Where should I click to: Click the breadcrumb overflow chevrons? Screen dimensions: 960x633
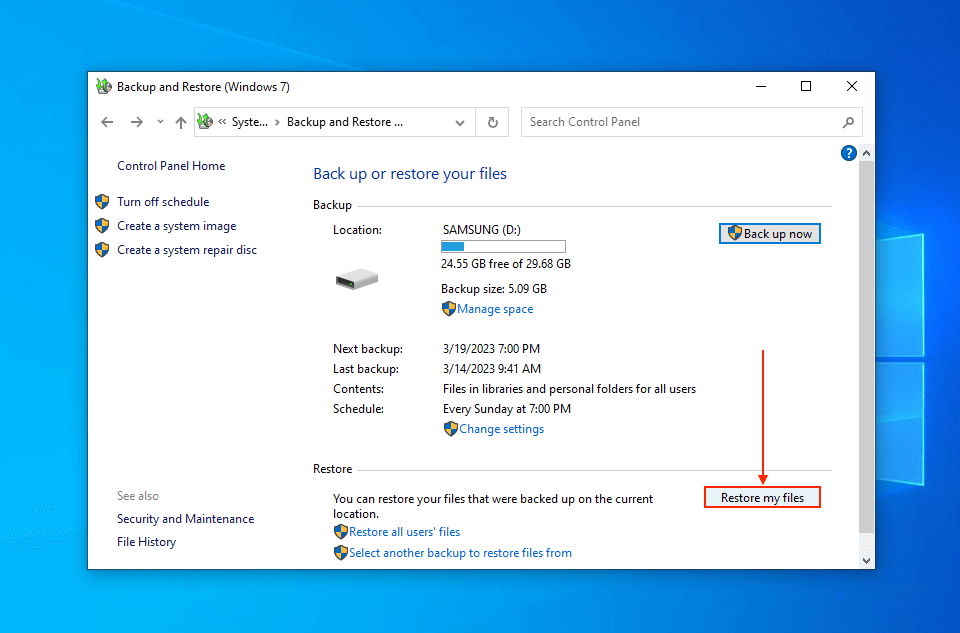pyautogui.click(x=221, y=122)
